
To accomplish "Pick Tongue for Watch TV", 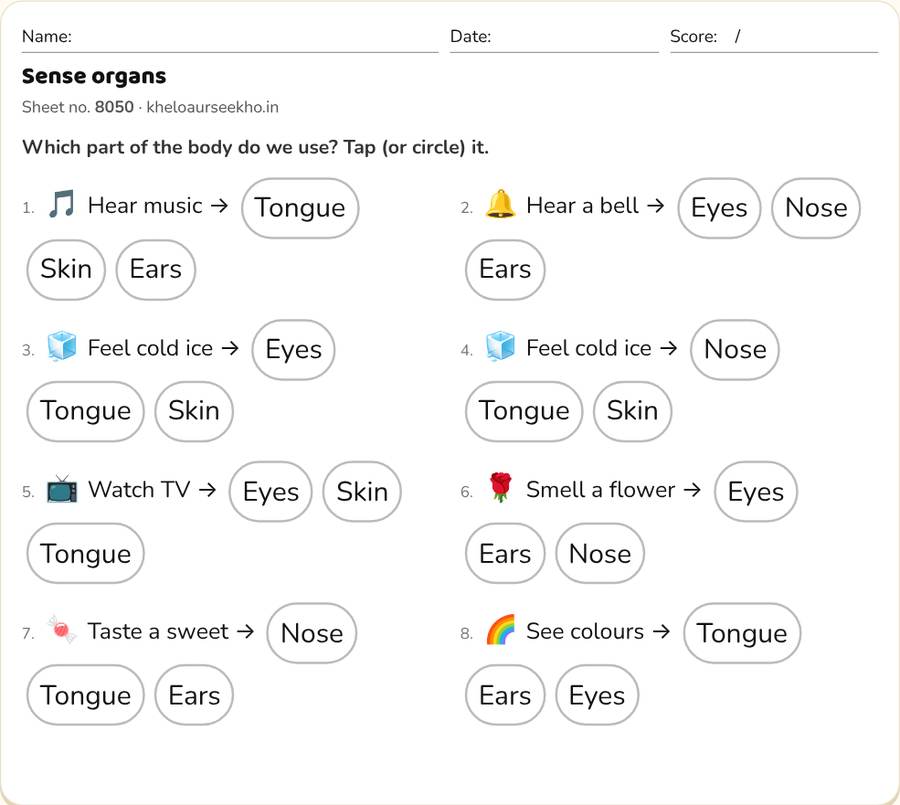I will coord(86,554).
